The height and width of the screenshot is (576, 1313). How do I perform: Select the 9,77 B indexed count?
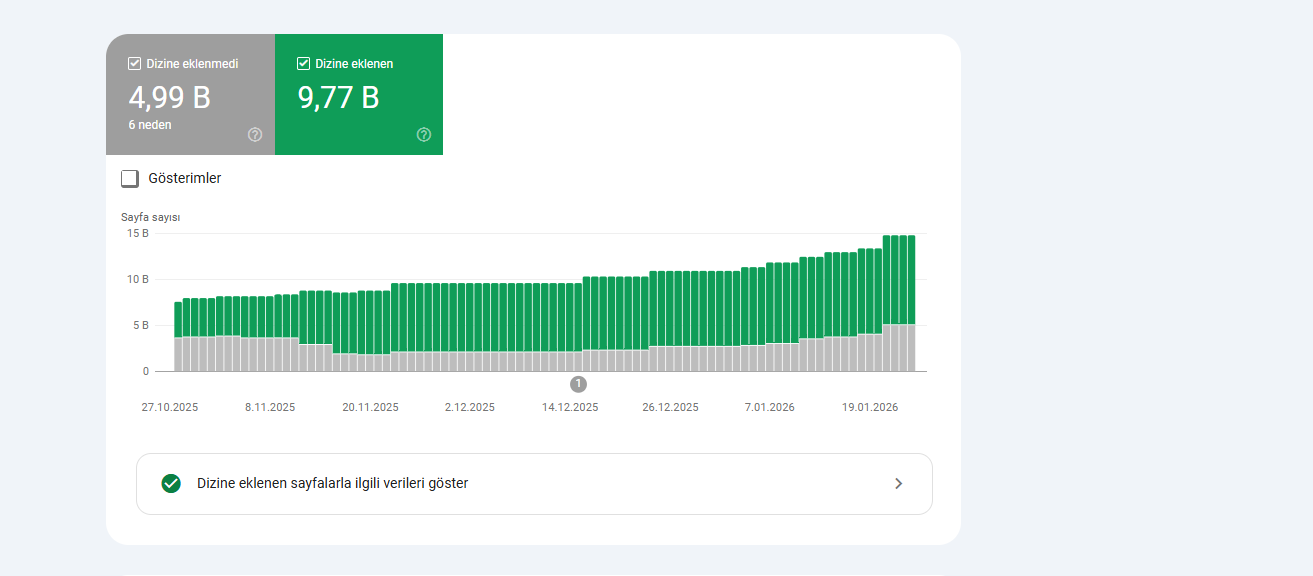coord(338,98)
